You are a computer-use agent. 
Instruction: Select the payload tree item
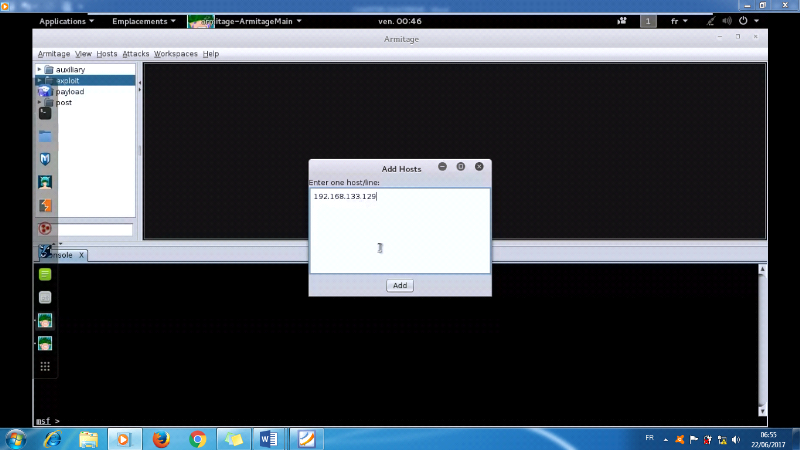pyautogui.click(x=70, y=92)
